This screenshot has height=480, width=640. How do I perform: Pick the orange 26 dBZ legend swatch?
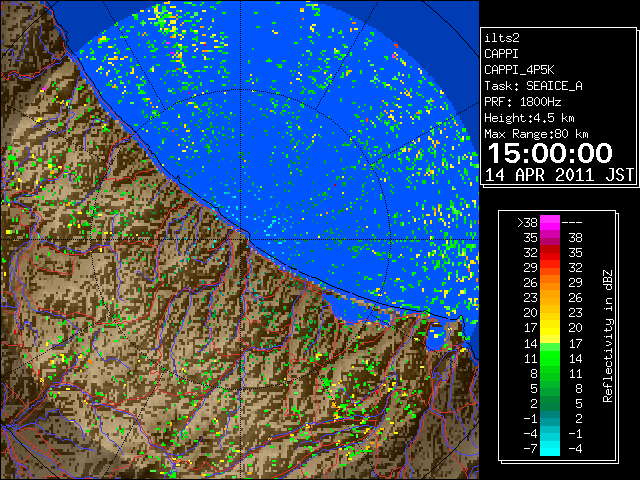(x=550, y=283)
